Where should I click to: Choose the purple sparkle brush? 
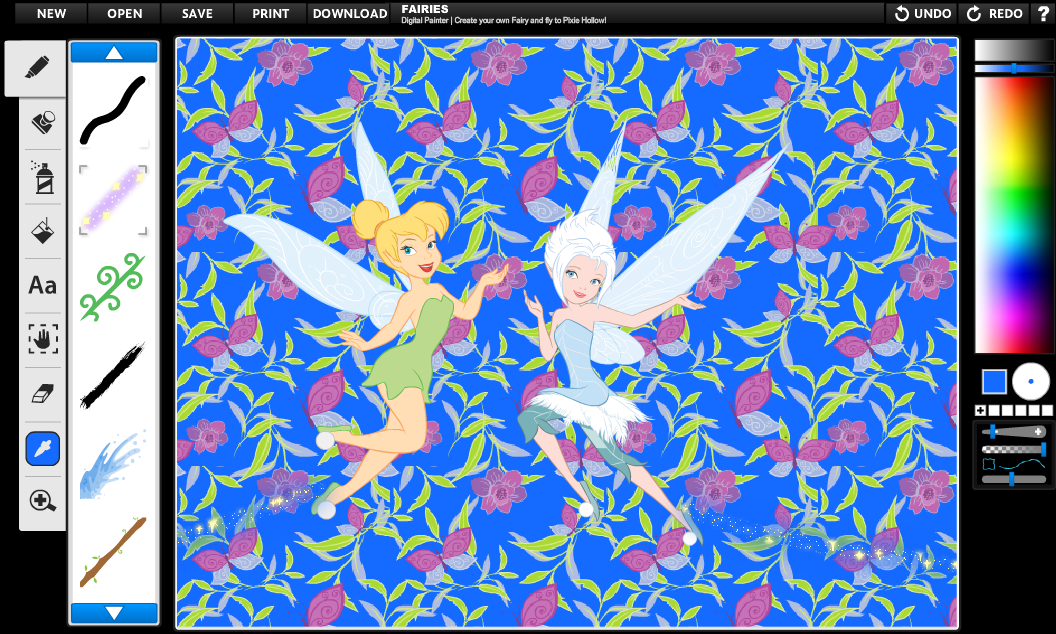click(113, 200)
